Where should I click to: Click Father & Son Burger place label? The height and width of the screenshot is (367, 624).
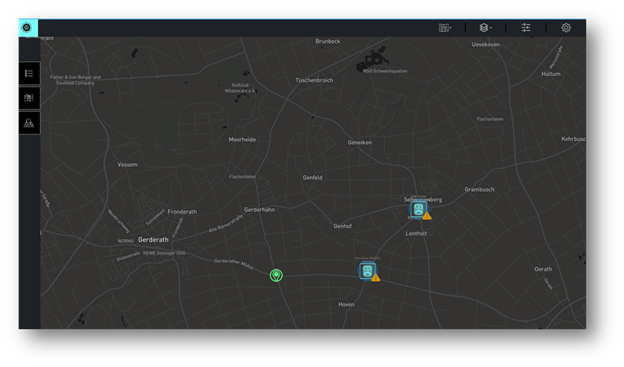pyautogui.click(x=75, y=80)
